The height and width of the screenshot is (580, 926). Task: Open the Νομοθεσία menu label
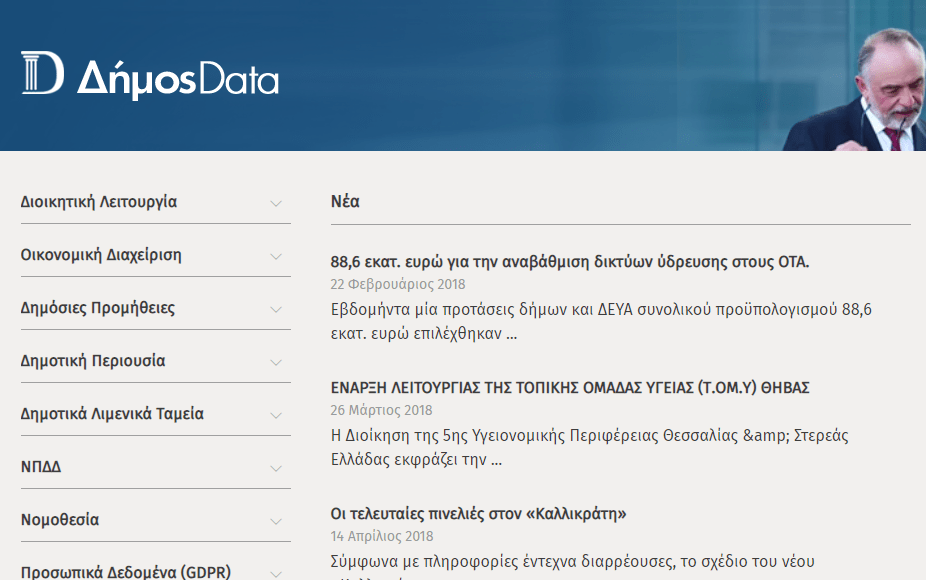(60, 520)
